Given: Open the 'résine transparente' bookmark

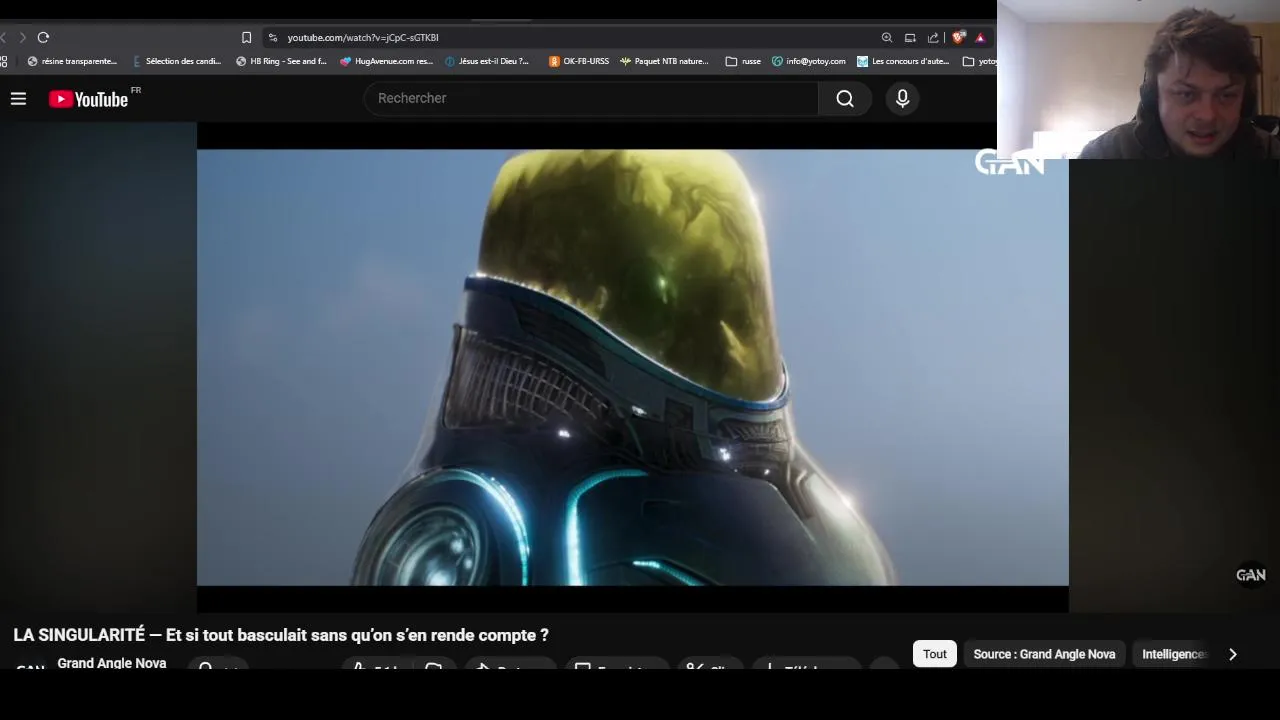Looking at the screenshot, I should point(72,61).
